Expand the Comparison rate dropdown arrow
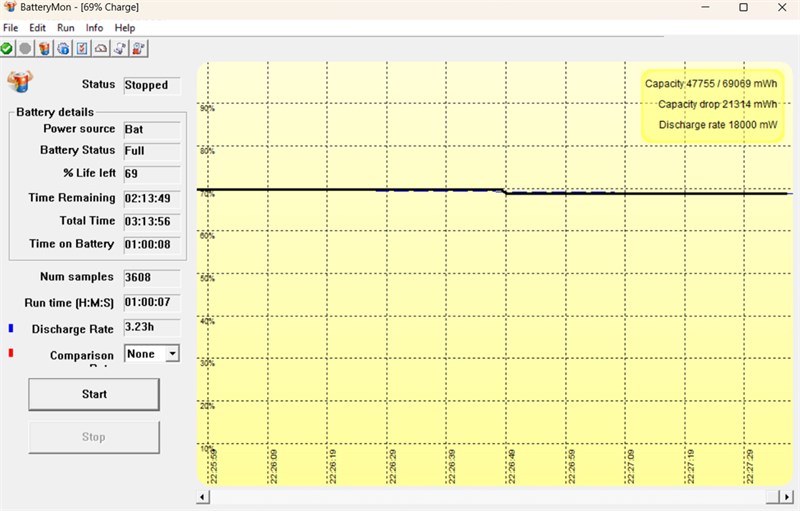Viewport: 800px width, 511px height. (172, 353)
